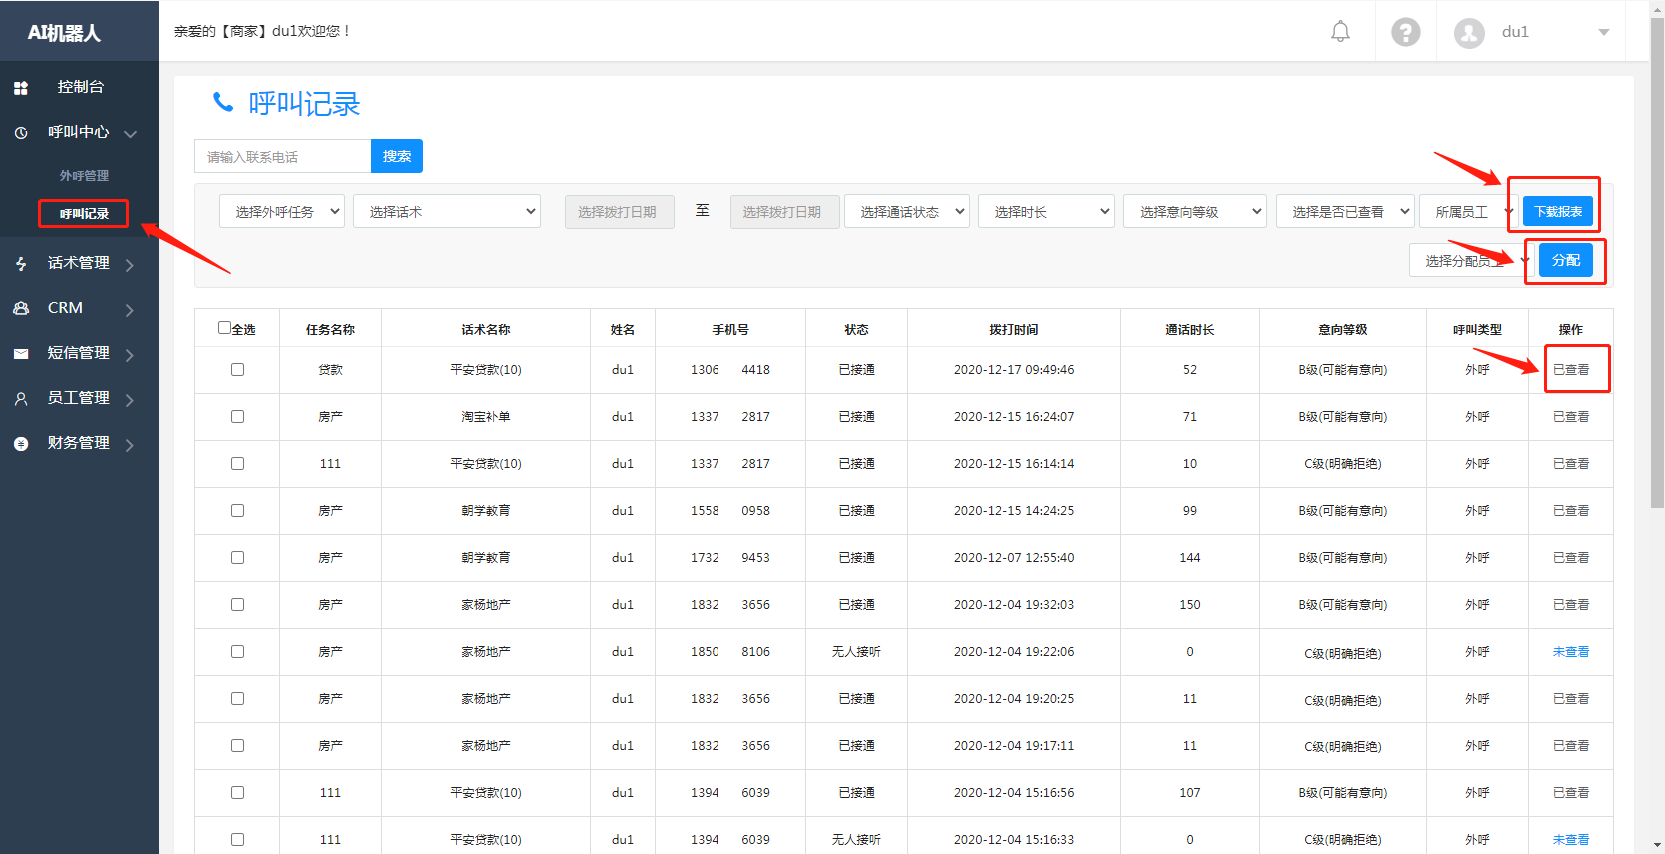Image resolution: width=1665 pixels, height=854 pixels.
Task: Click the help question mark icon
Action: tap(1405, 32)
